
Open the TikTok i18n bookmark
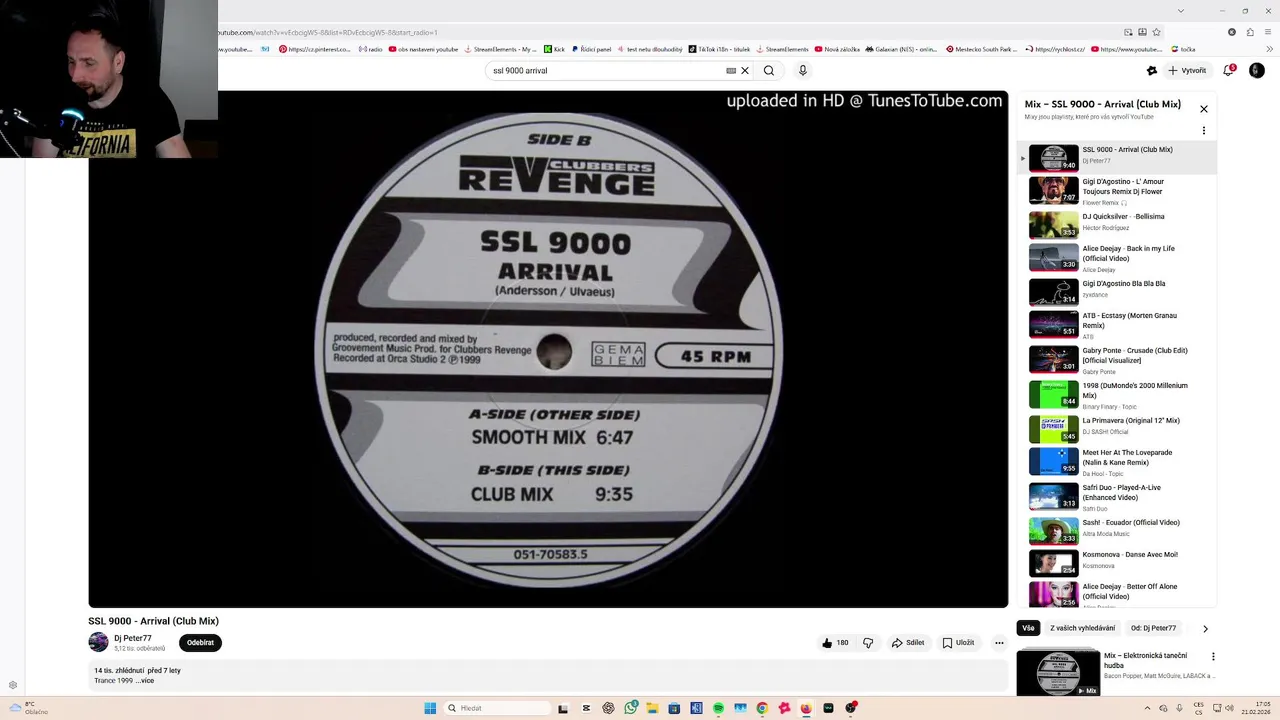click(x=719, y=49)
